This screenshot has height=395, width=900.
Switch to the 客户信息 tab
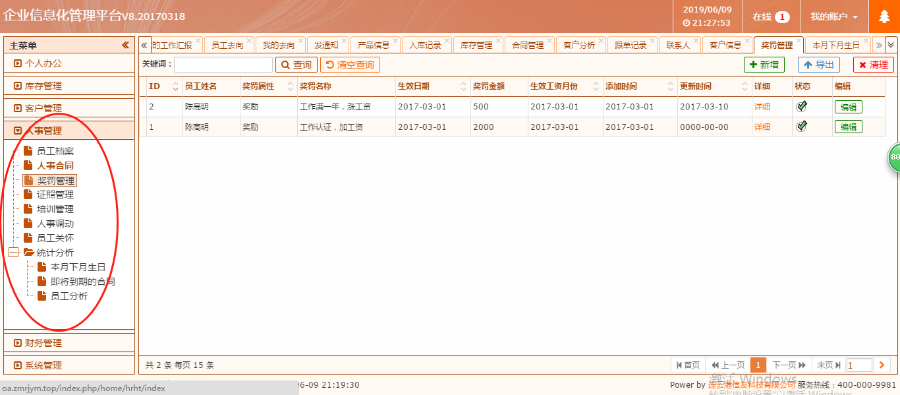(x=725, y=45)
